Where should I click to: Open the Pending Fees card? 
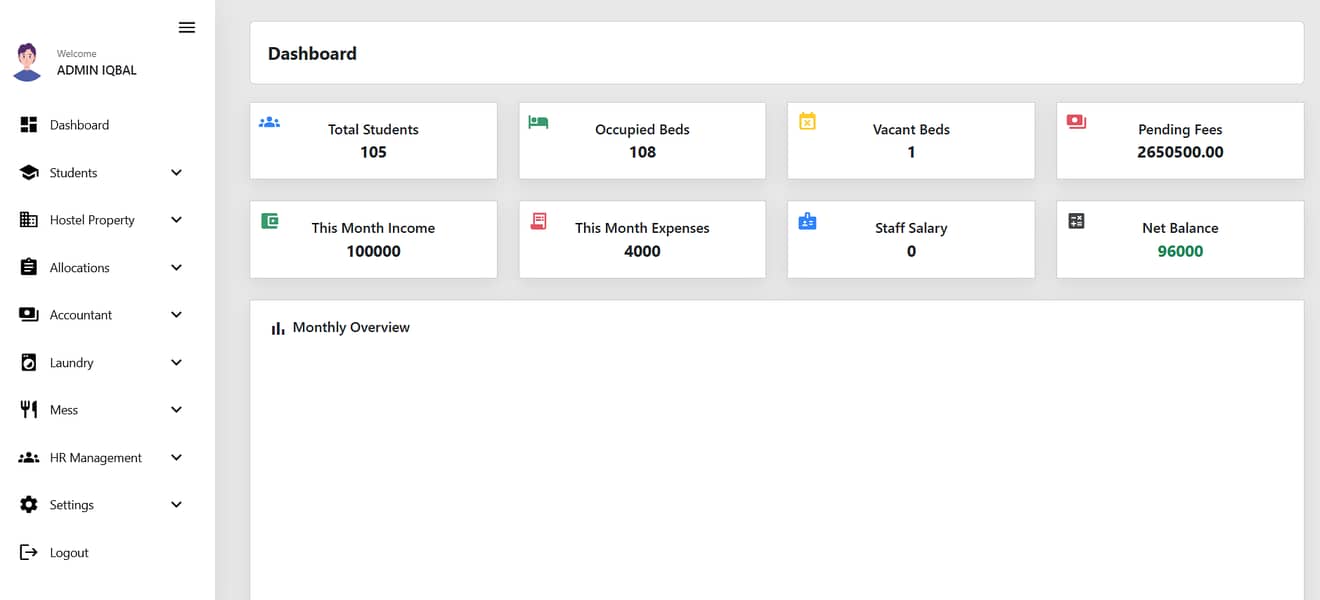1180,141
